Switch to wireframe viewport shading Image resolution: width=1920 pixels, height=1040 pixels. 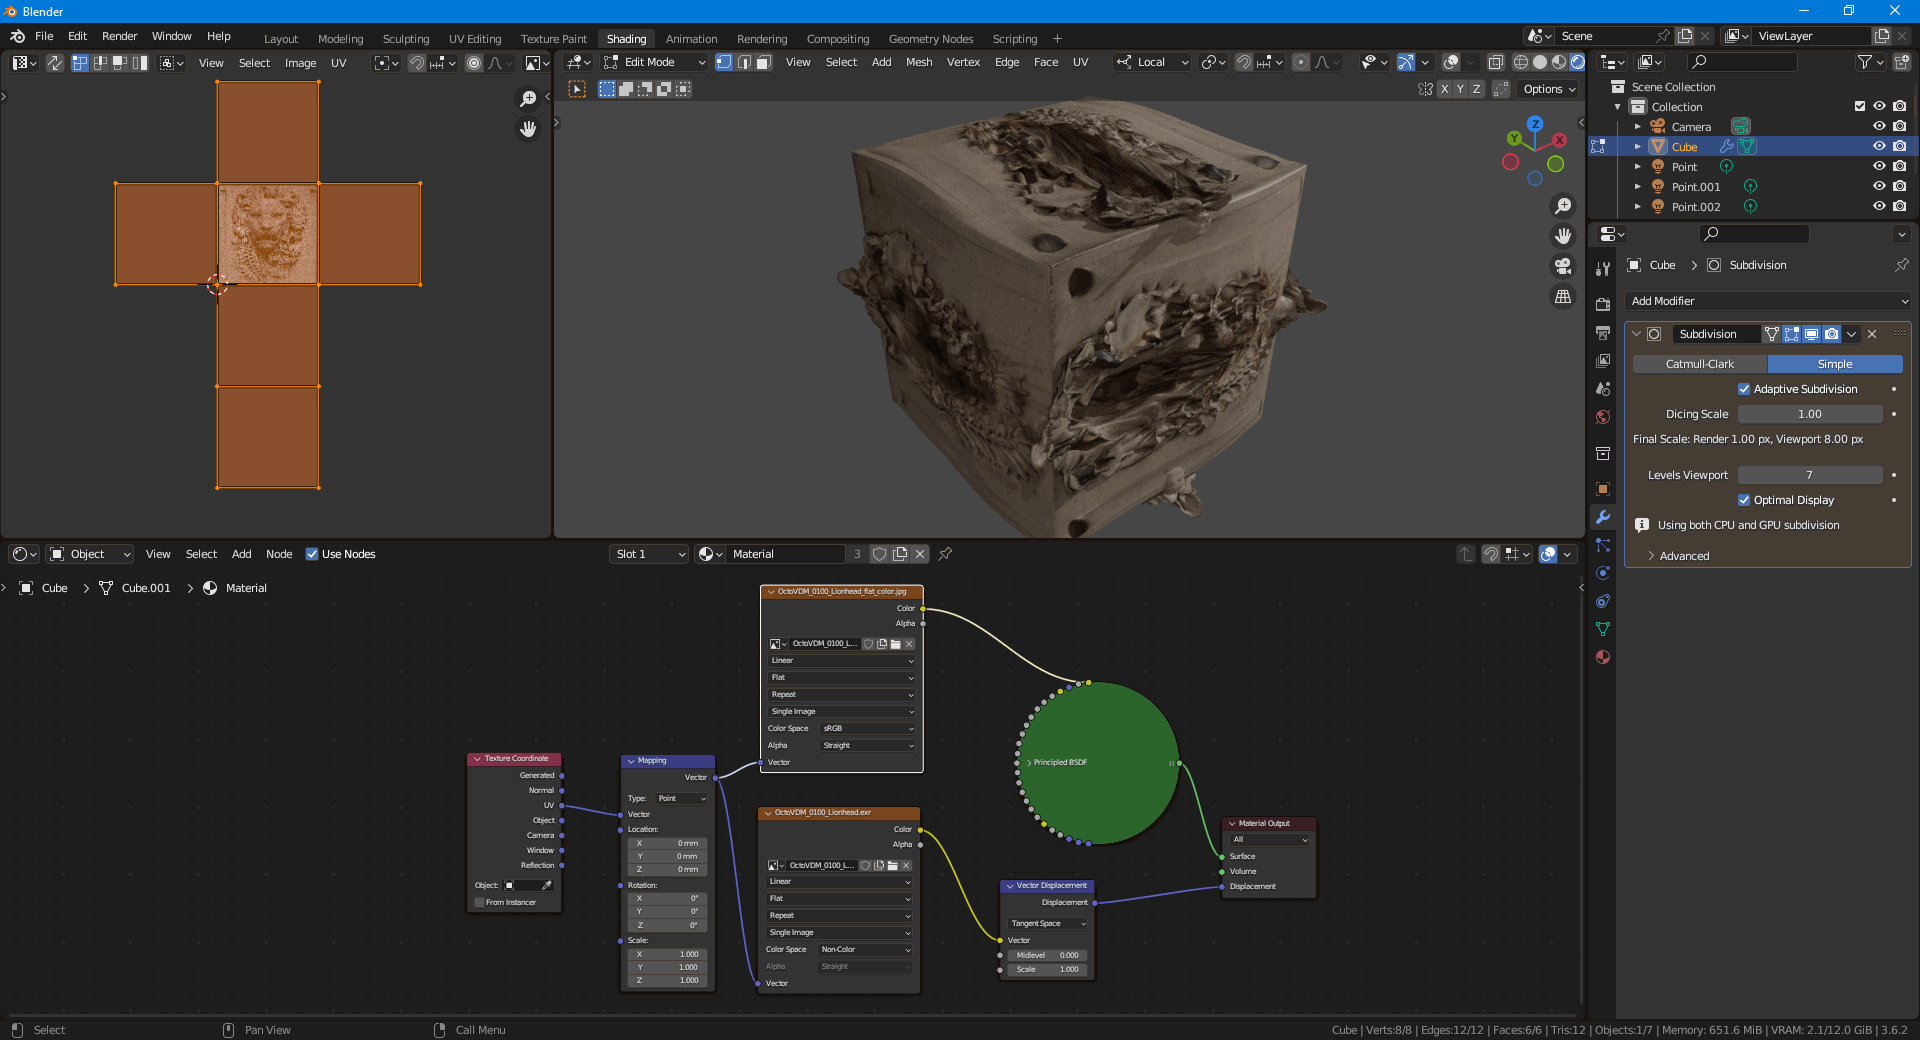click(1520, 62)
